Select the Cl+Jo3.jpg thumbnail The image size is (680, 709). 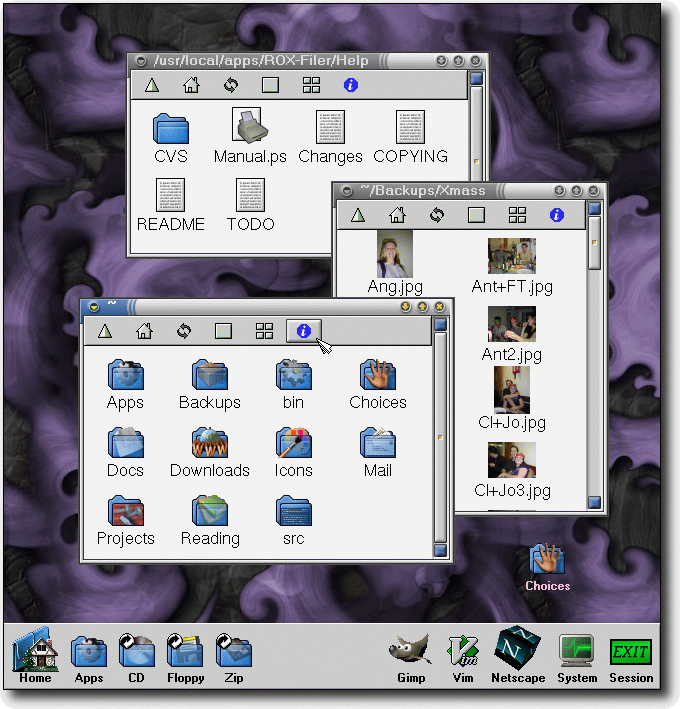512,471
